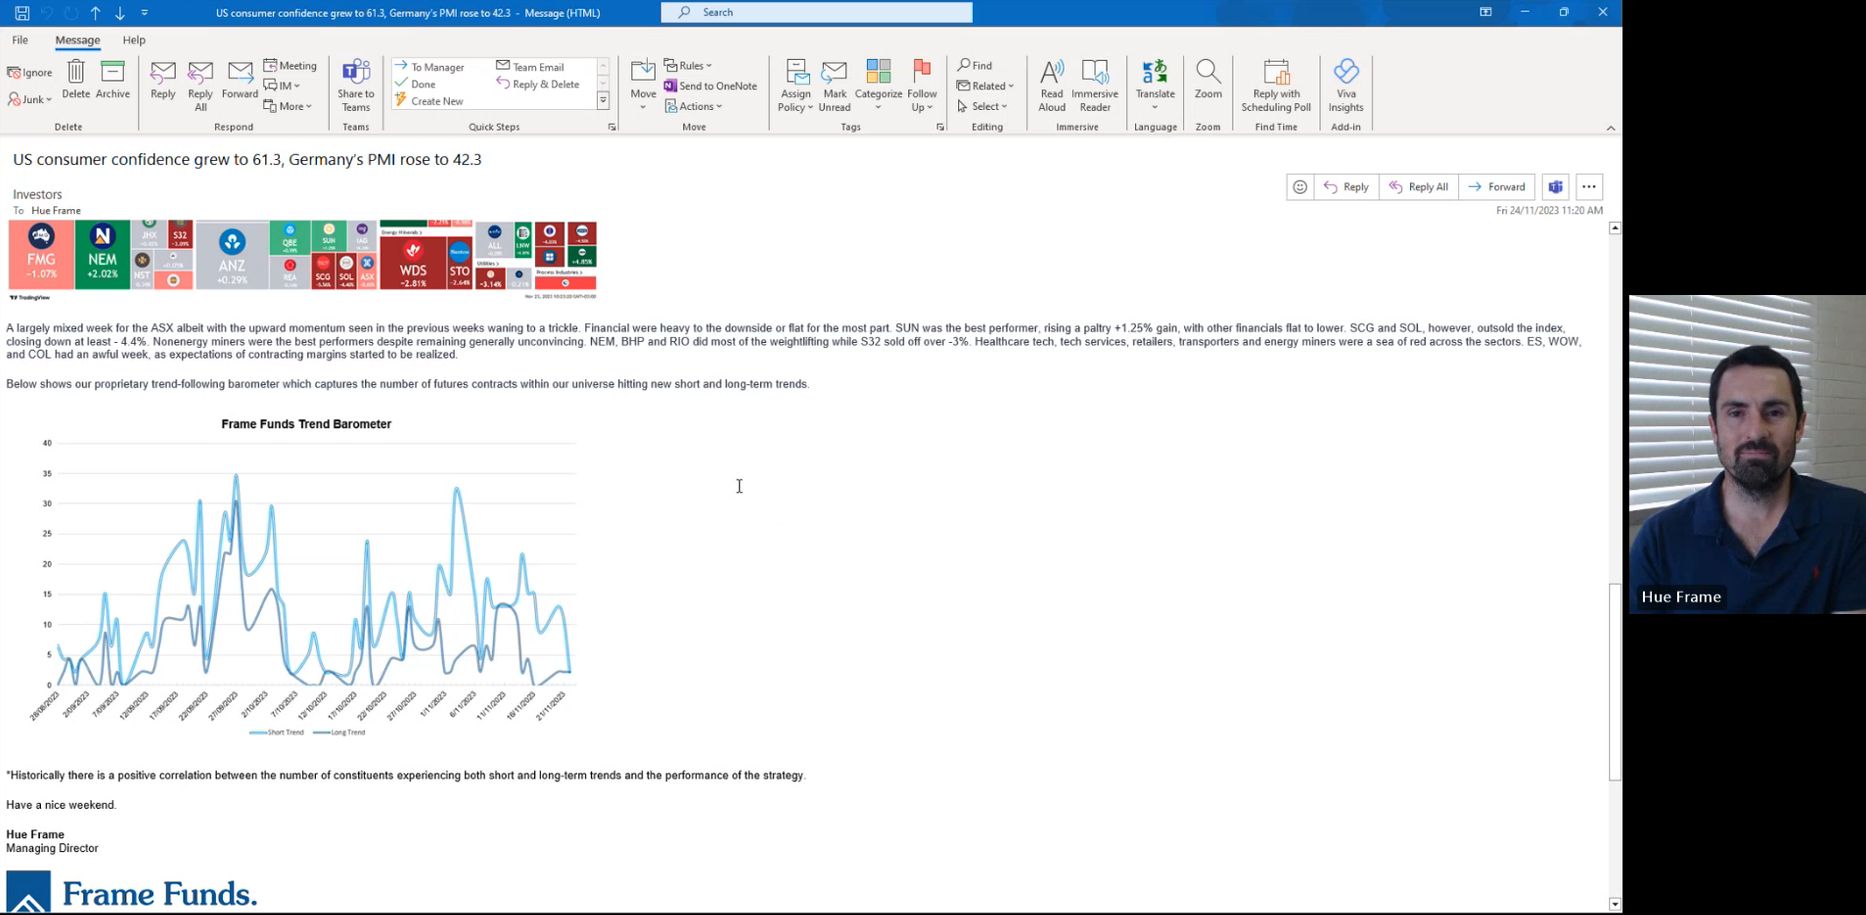
Task: Forward the message from the ribbon
Action: [240, 80]
